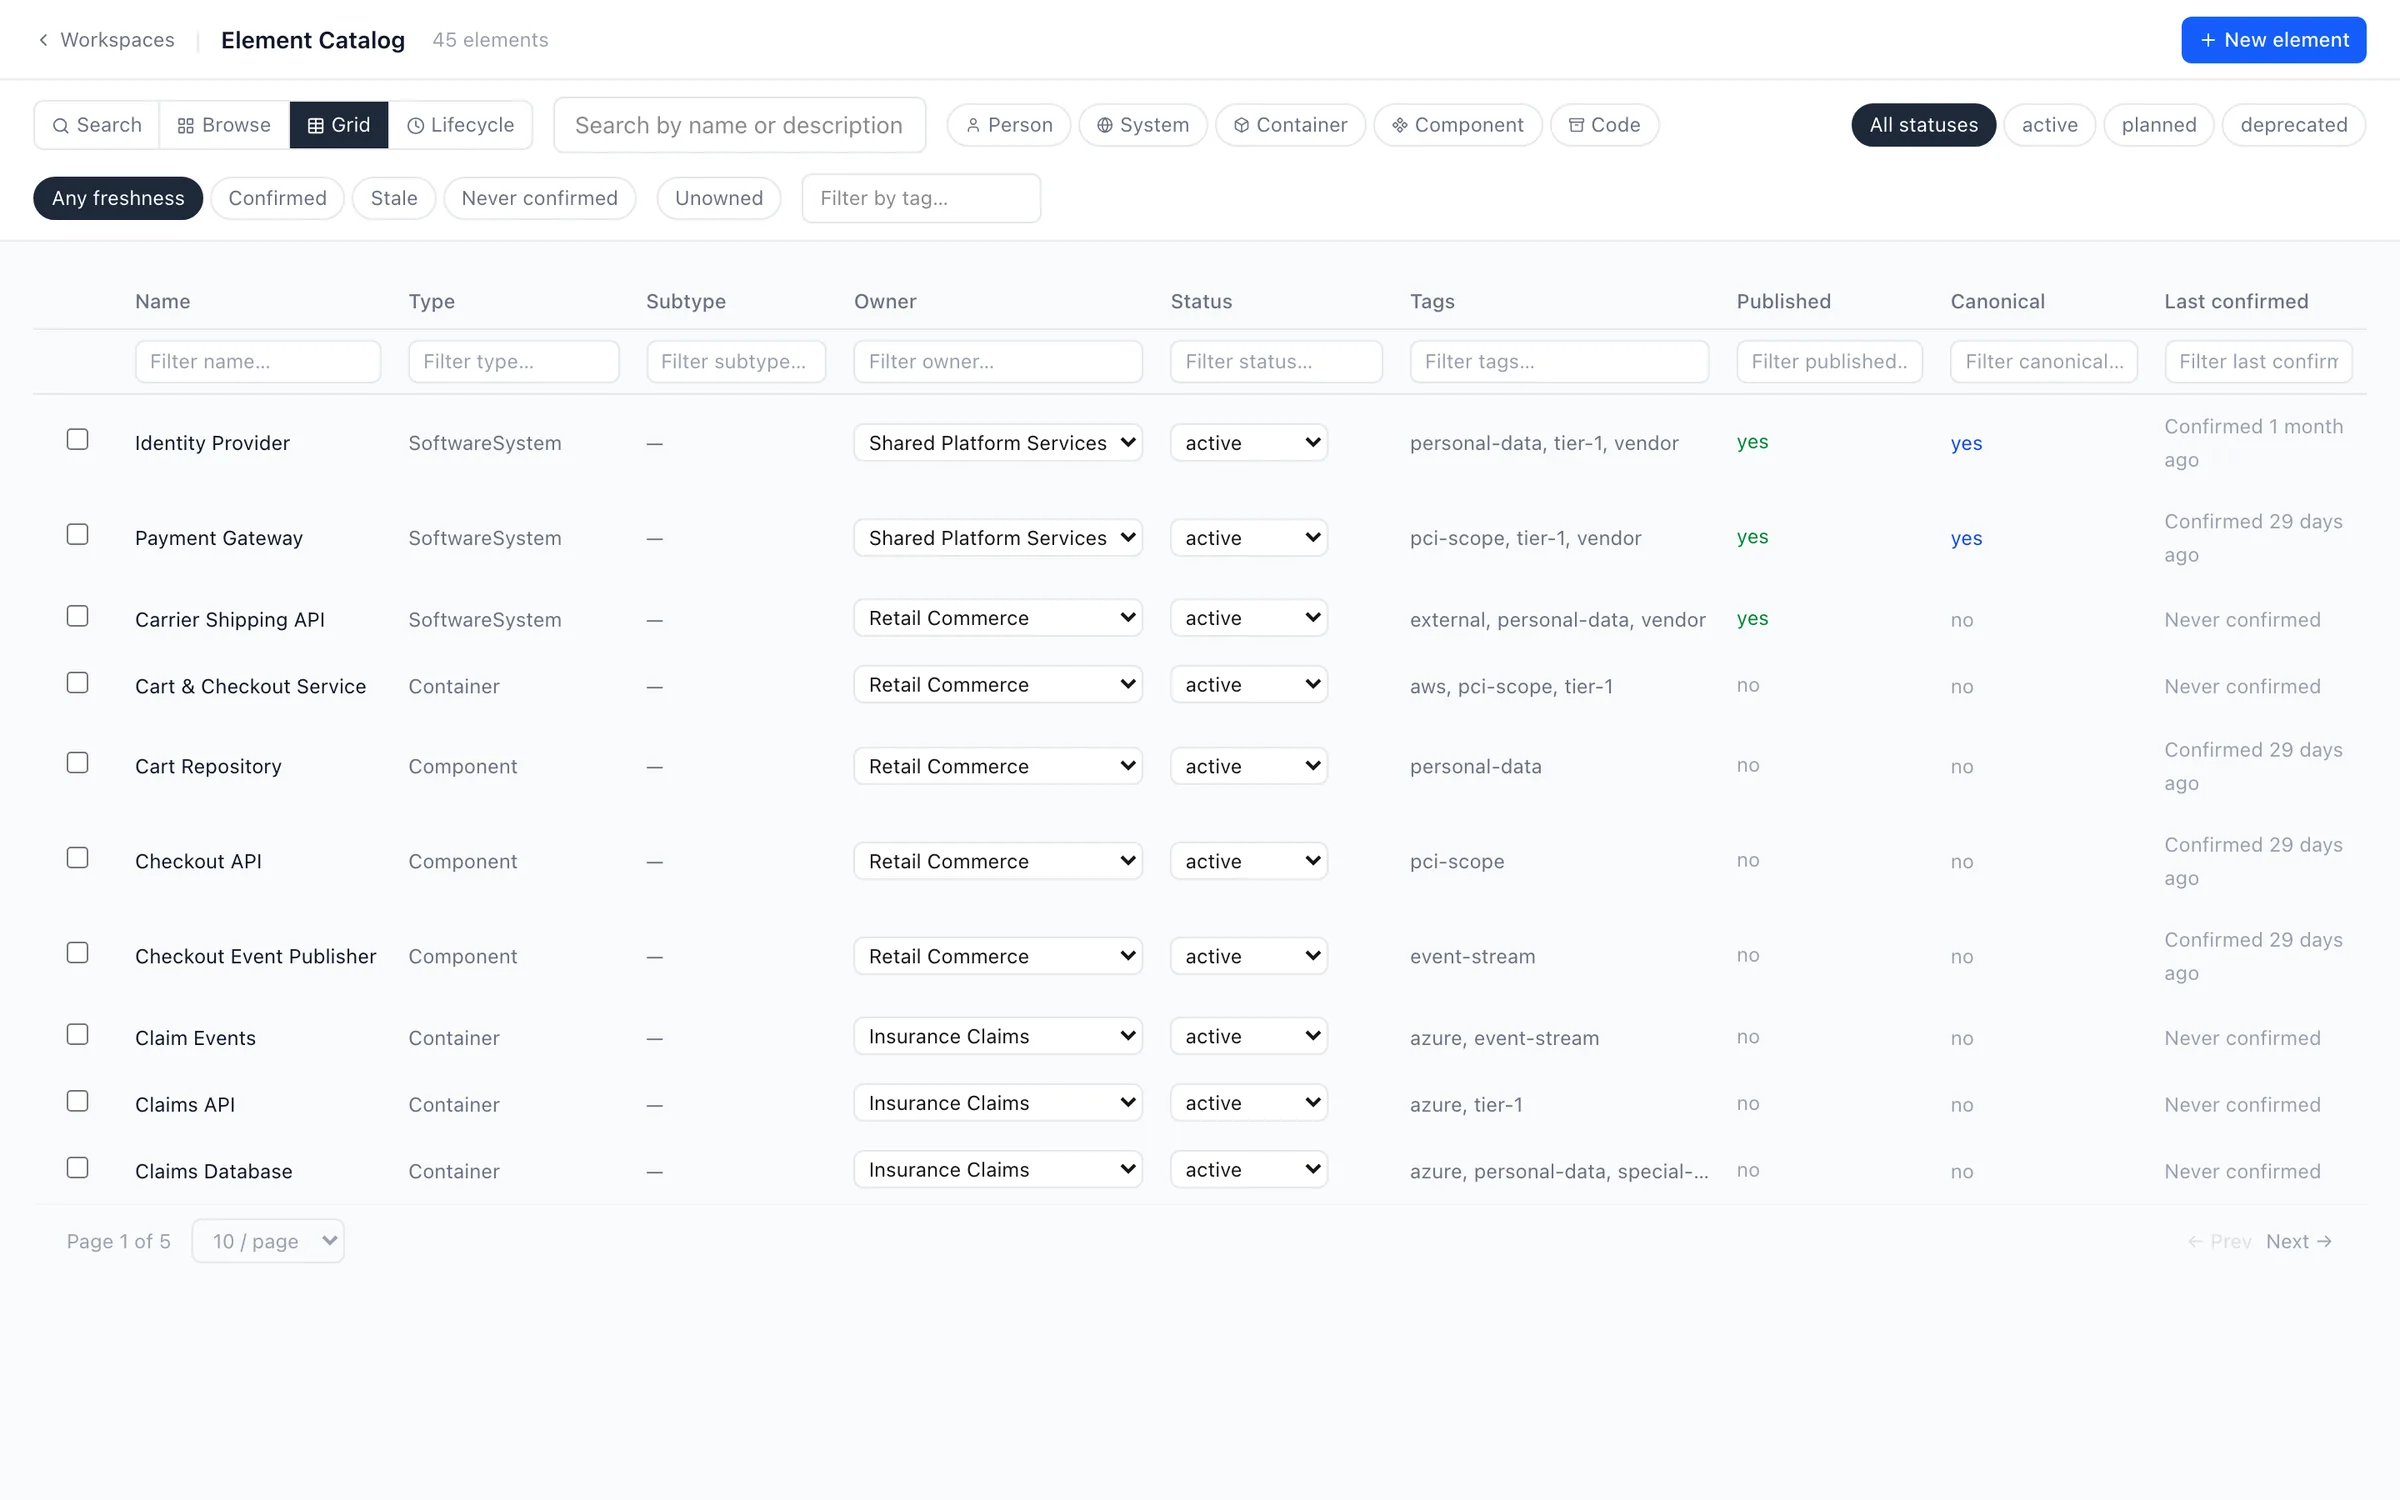The image size is (2400, 1500).
Task: Go back to Workspaces
Action: [x=106, y=40]
